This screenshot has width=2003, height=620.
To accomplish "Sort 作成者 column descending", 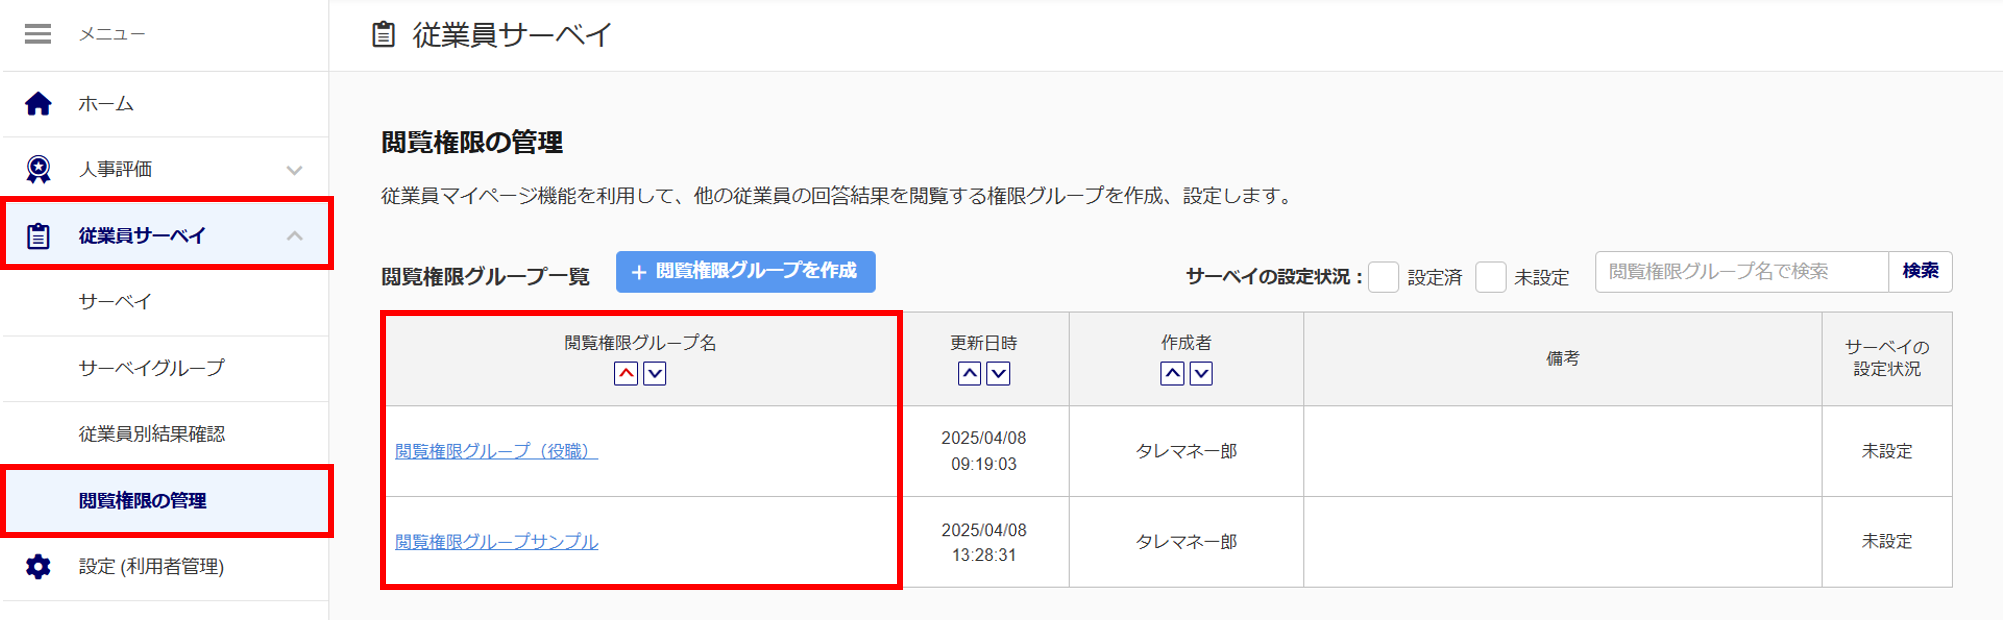I will (1201, 374).
